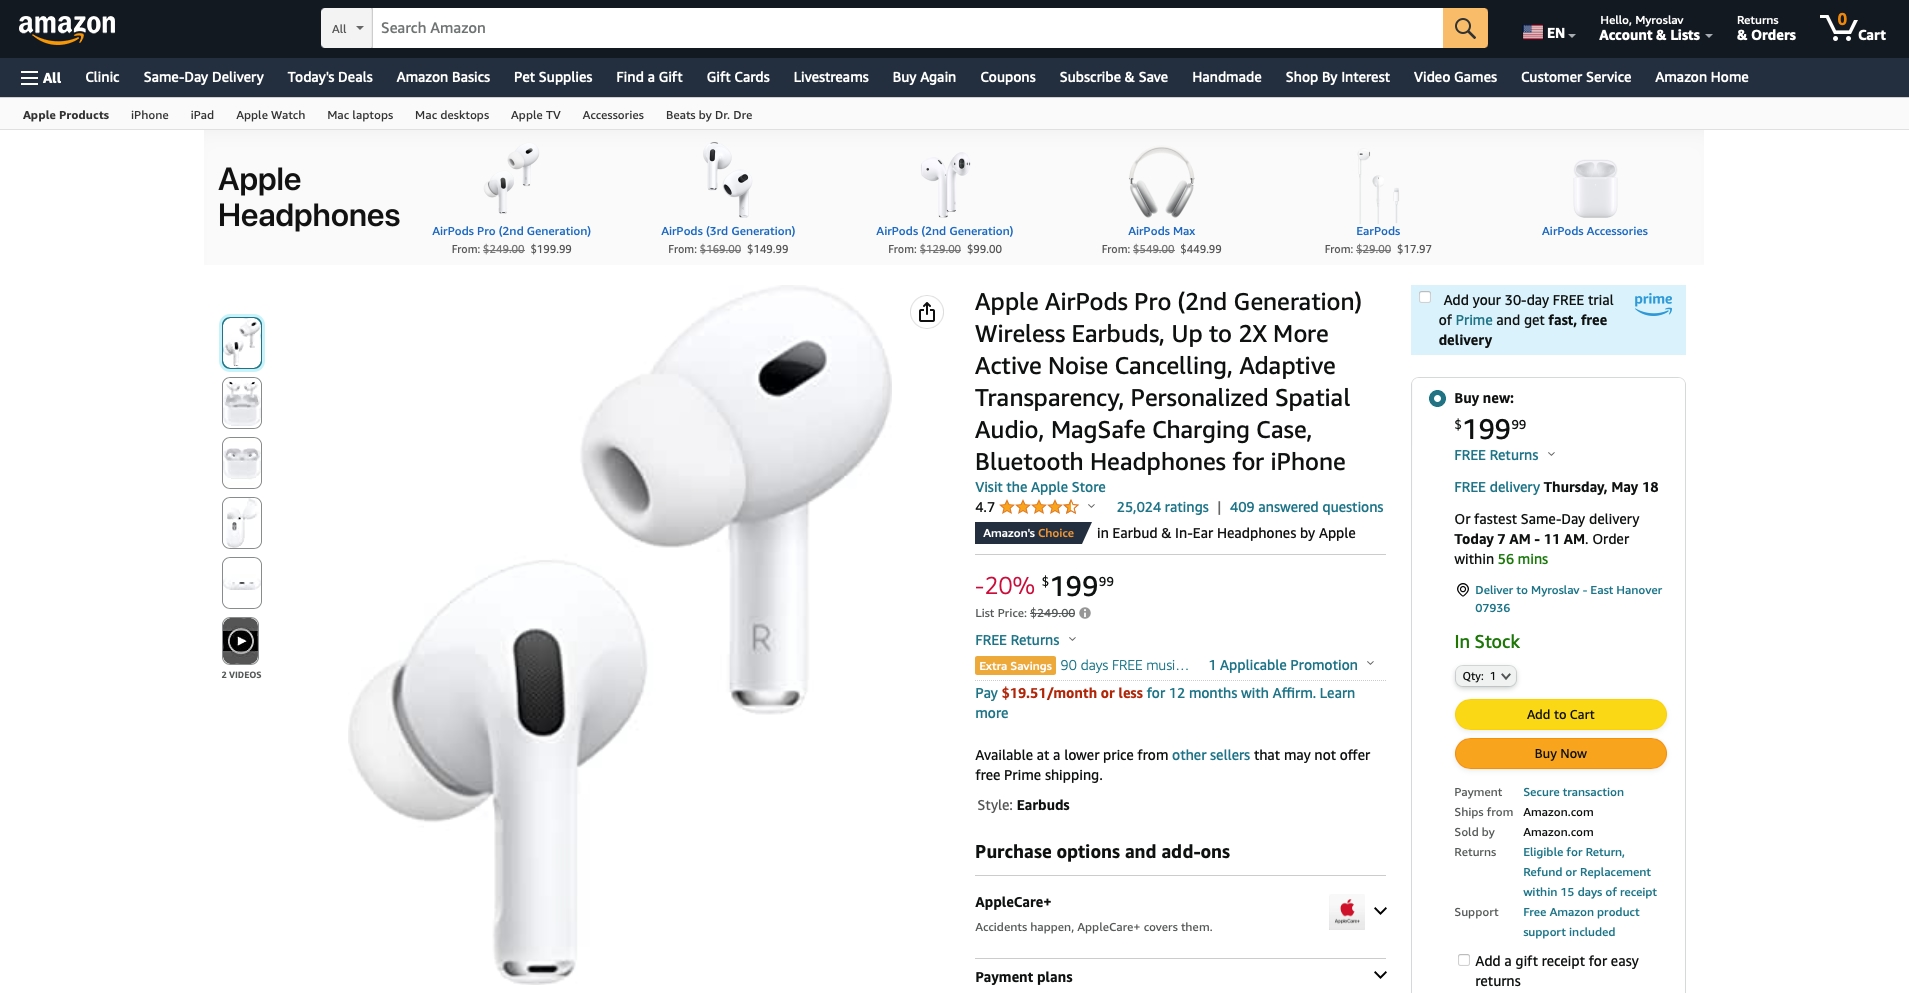This screenshot has height=993, width=1909.
Task: Select the Buy new radio button
Action: click(1437, 398)
